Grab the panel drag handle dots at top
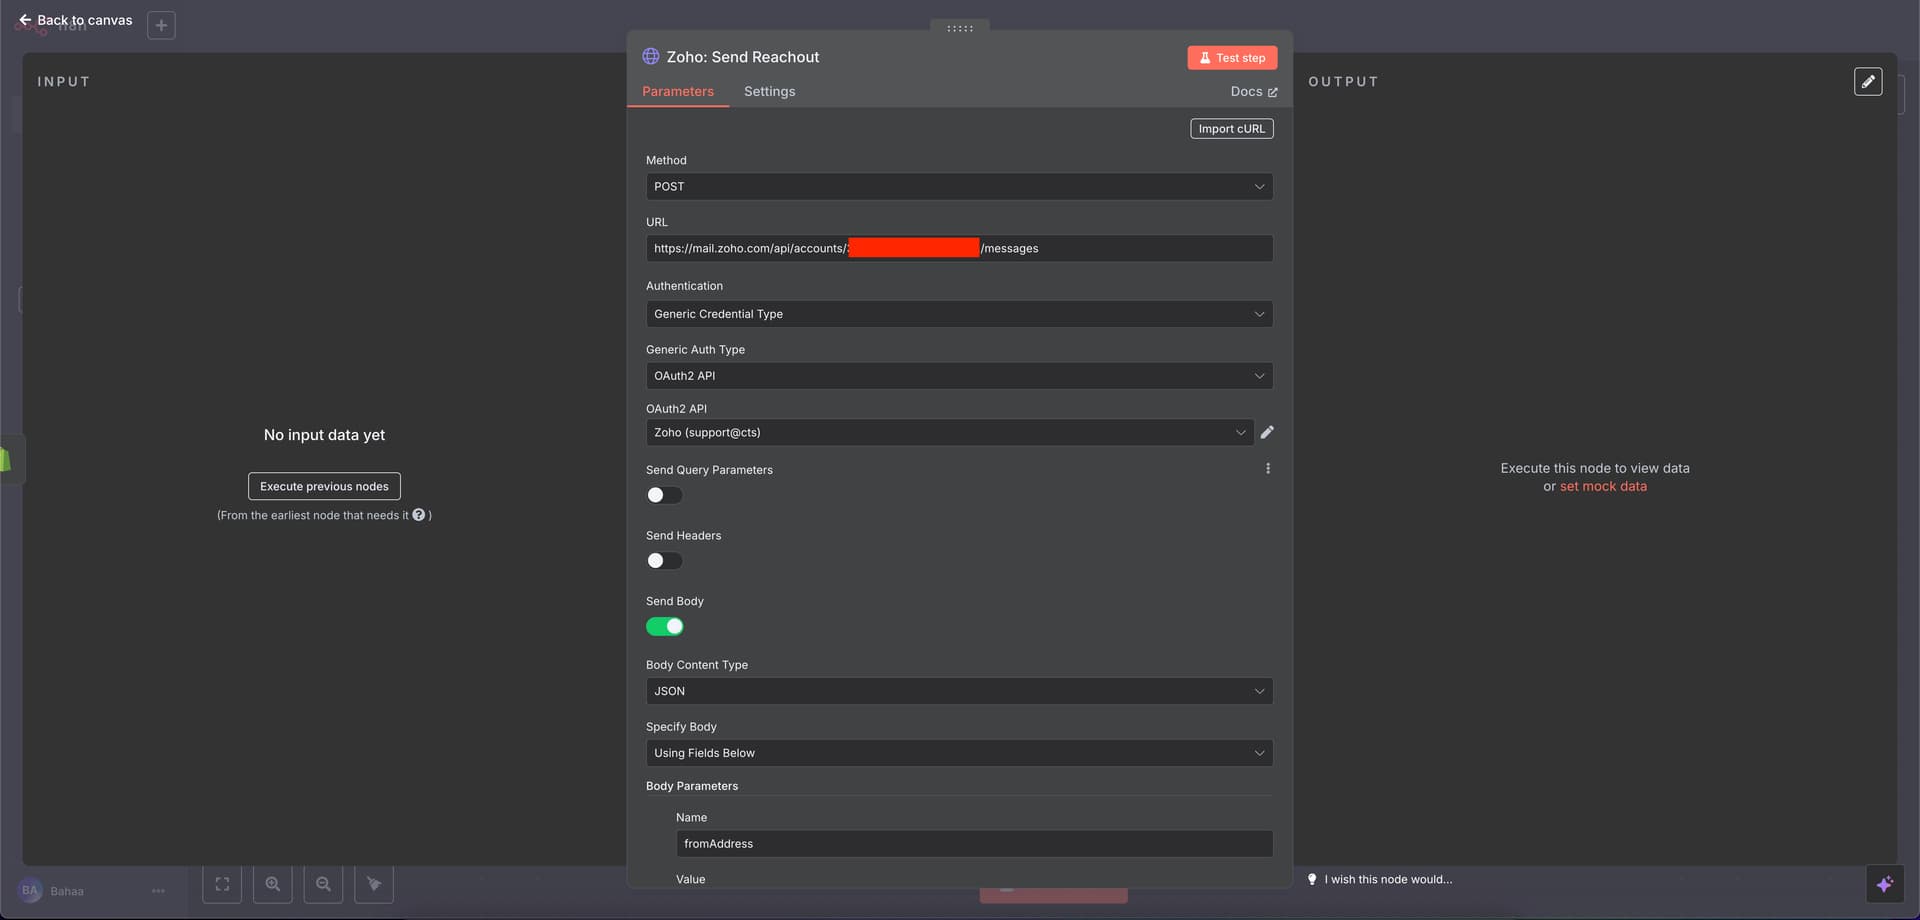This screenshot has width=1920, height=920. point(960,28)
